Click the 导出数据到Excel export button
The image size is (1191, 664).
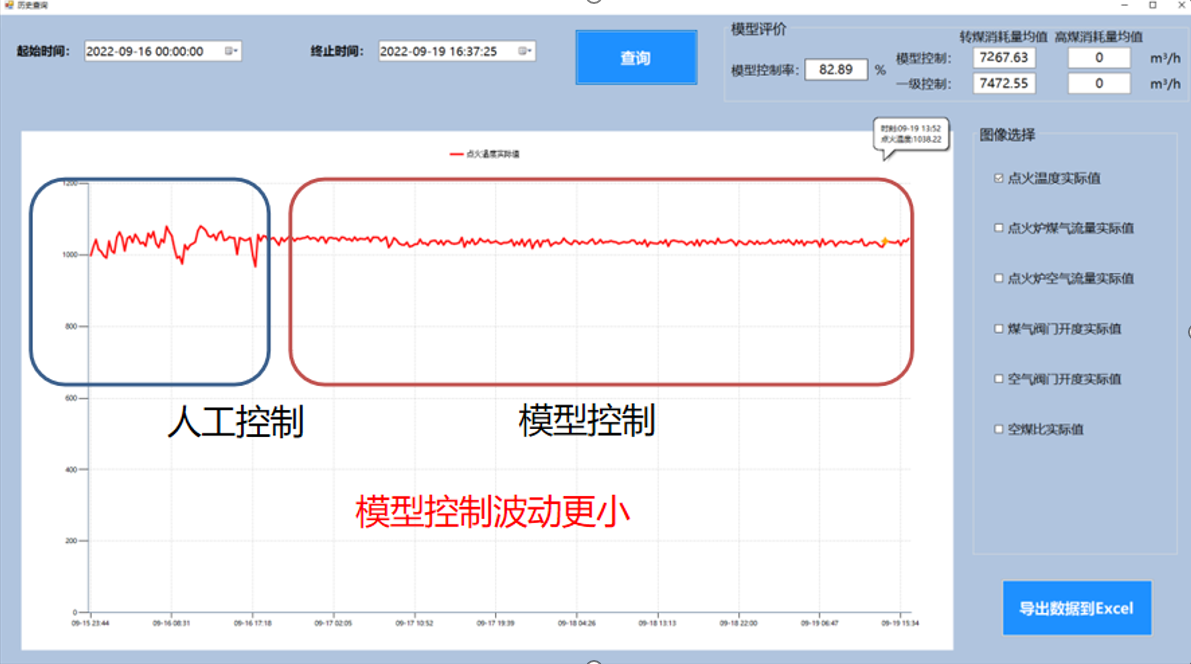click(x=1076, y=607)
